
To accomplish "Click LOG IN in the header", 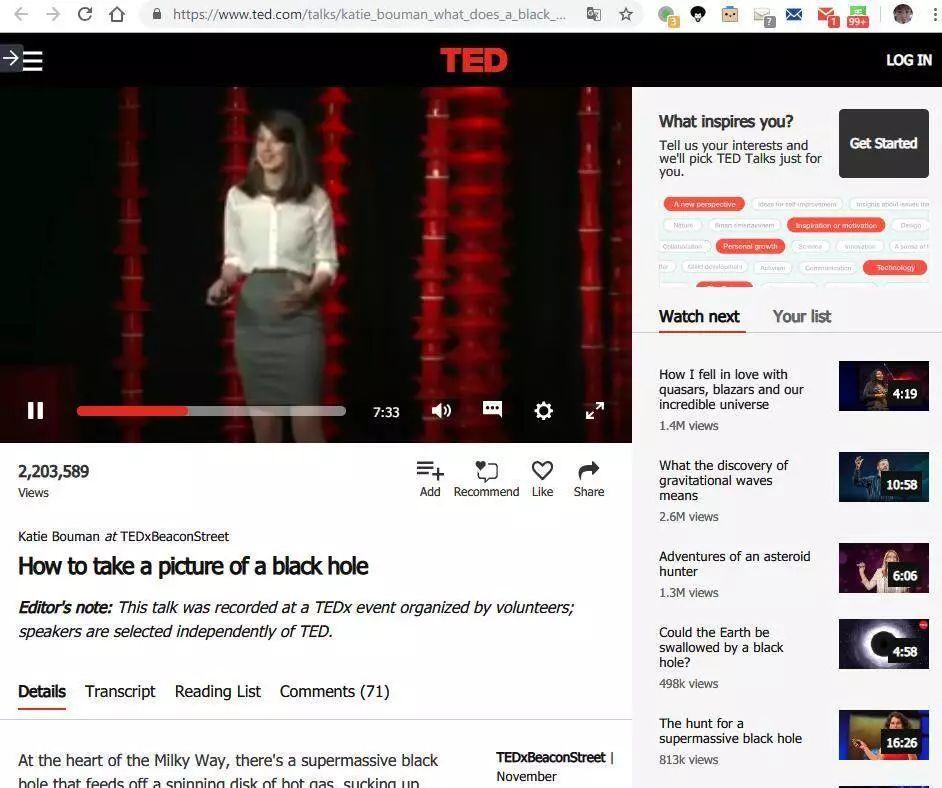I will (x=909, y=60).
